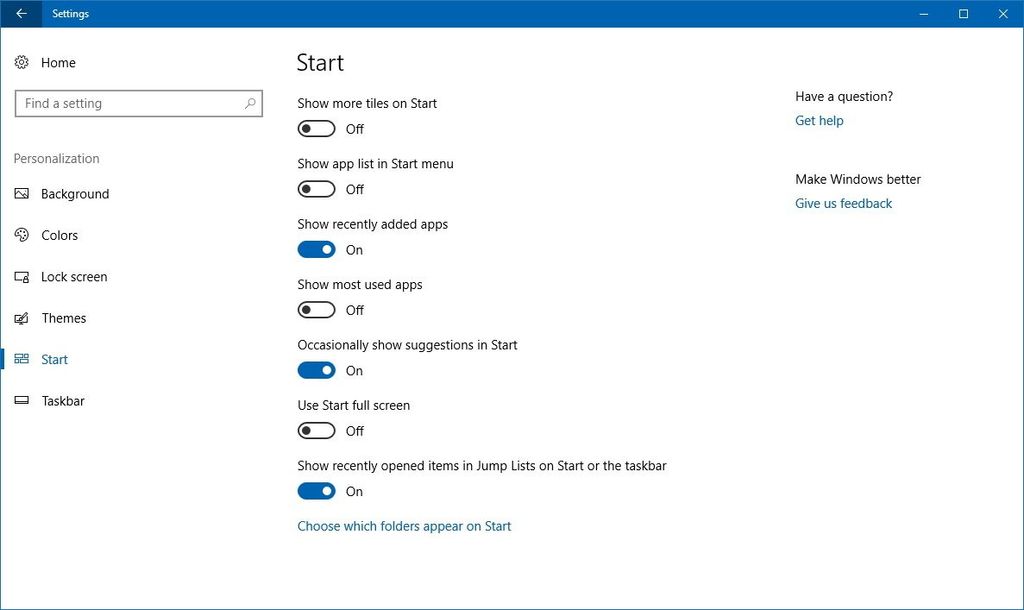Enable Show app list in Start menu
This screenshot has height=610, width=1024.
(316, 189)
